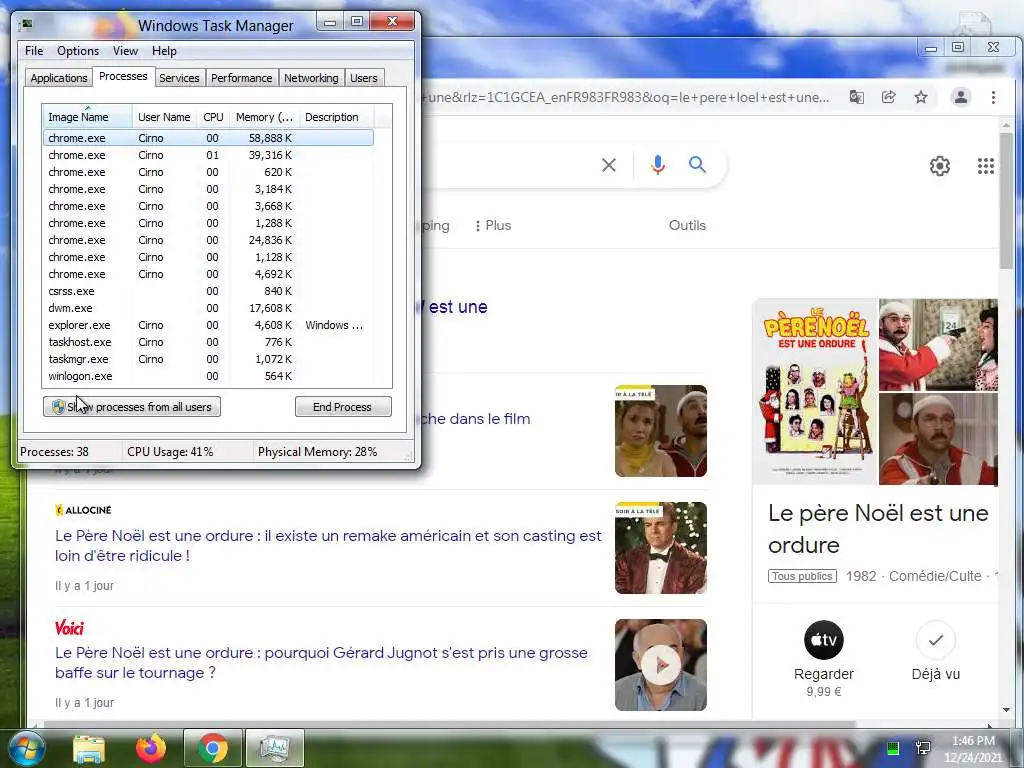Mark the film as Déjà vu
Screen dimensions: 1024x768
coord(935,640)
